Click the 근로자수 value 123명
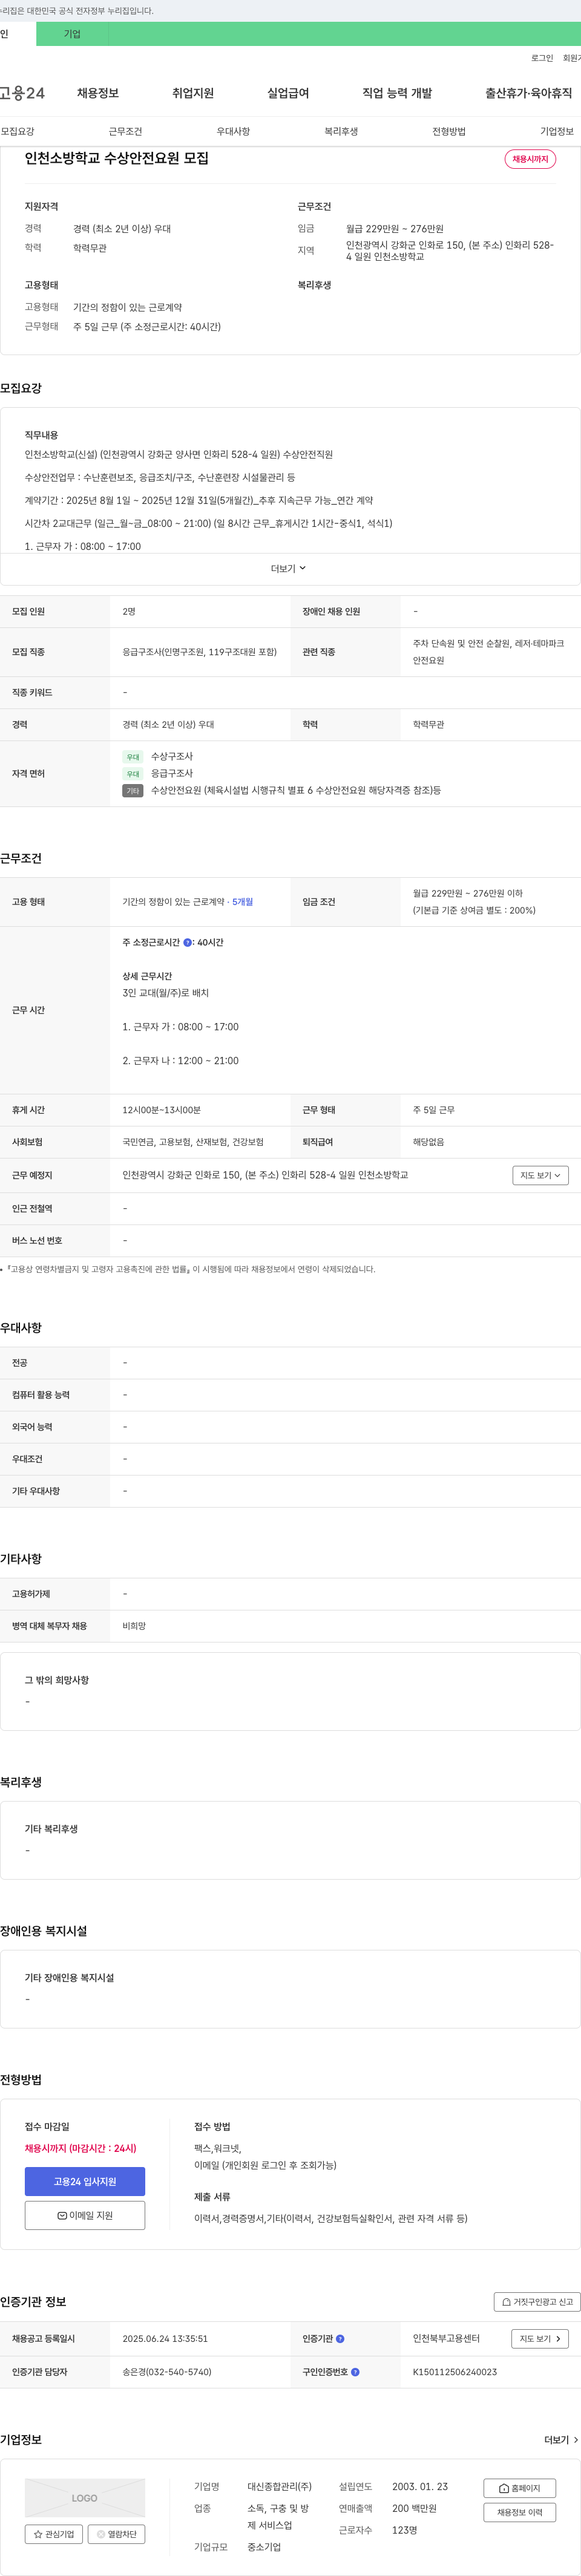The width and height of the screenshot is (581, 2576). coord(404,2530)
